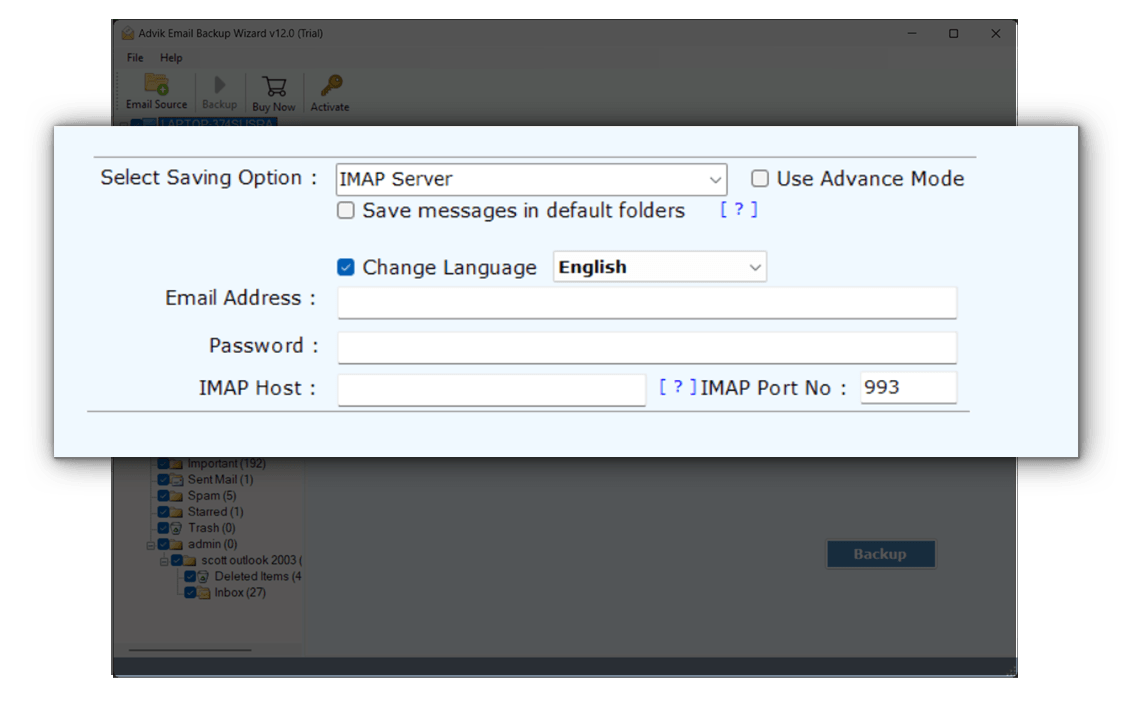Image resolution: width=1140 pixels, height=709 pixels.
Task: Uncheck the Deleted Items checkbox
Action: (x=190, y=577)
